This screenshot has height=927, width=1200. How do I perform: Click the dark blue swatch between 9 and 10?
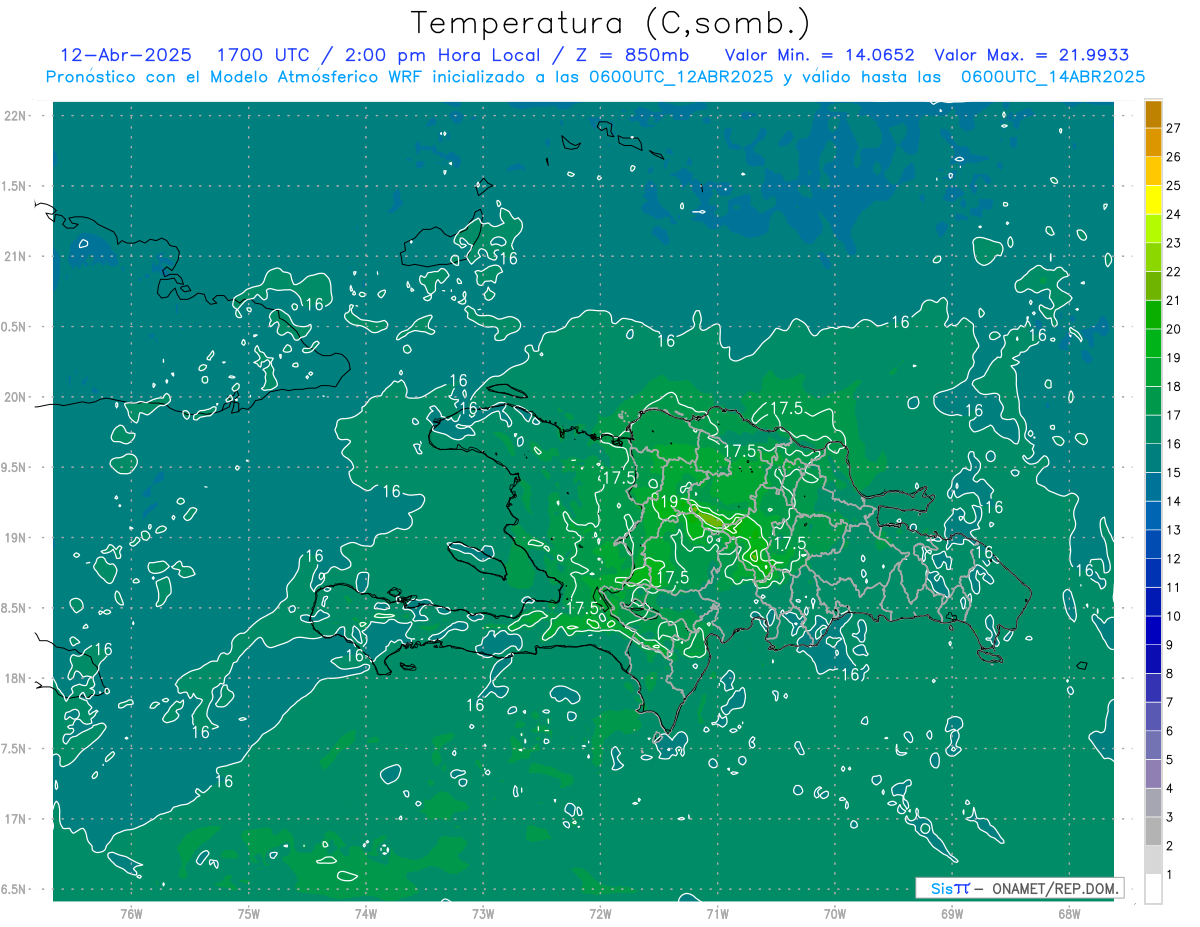pyautogui.click(x=1153, y=631)
